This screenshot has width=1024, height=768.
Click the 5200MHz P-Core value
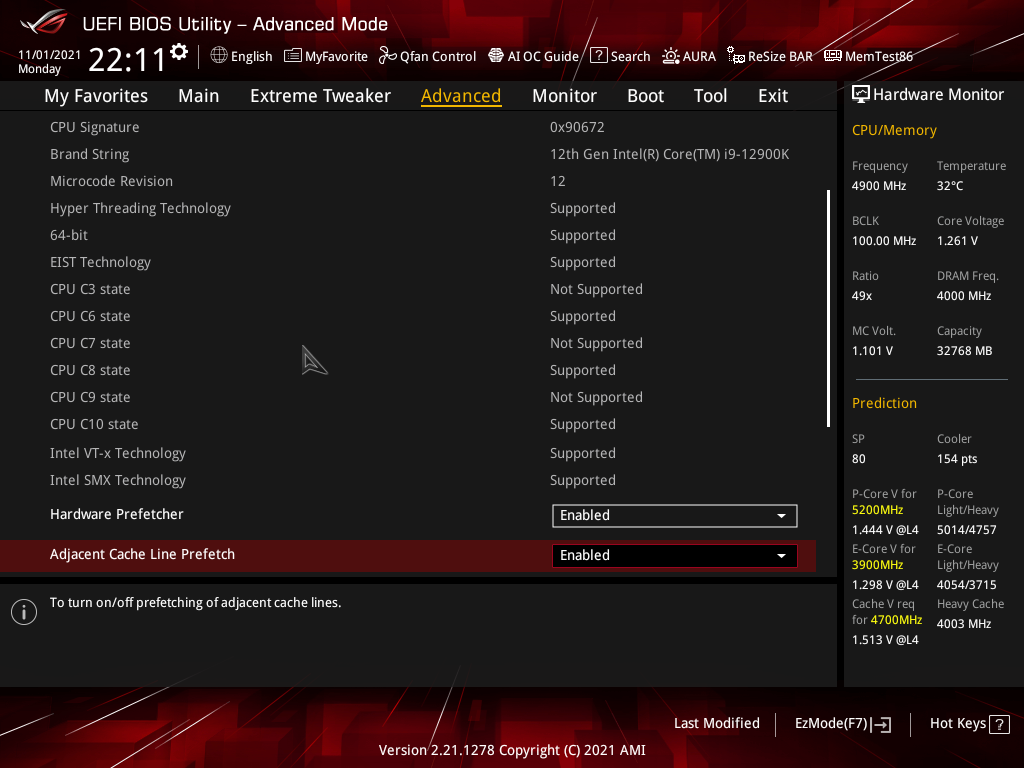878,510
